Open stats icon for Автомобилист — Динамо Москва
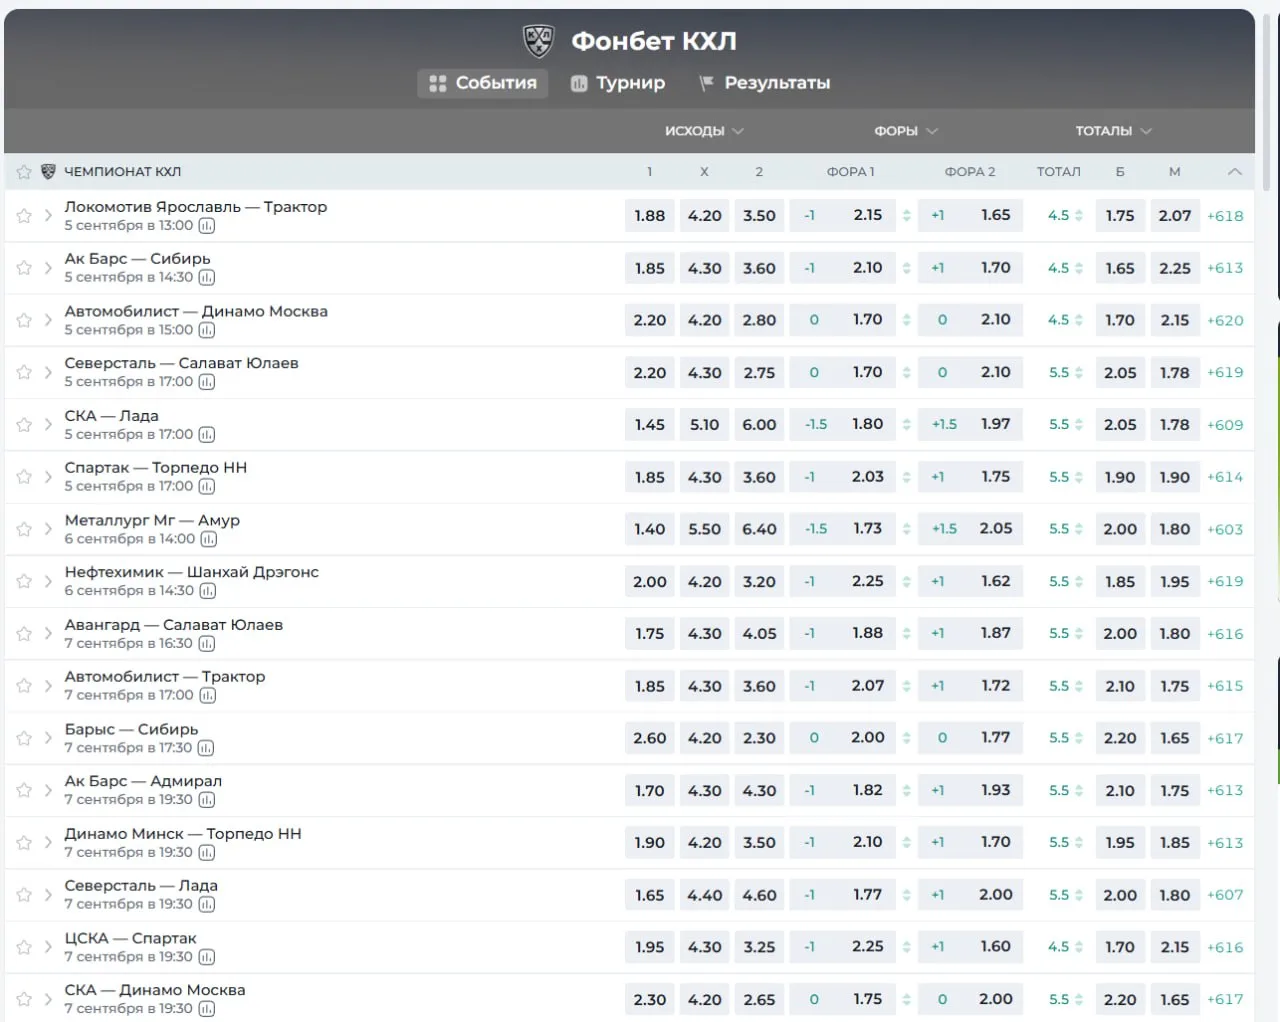The width and height of the screenshot is (1280, 1022). (x=206, y=330)
